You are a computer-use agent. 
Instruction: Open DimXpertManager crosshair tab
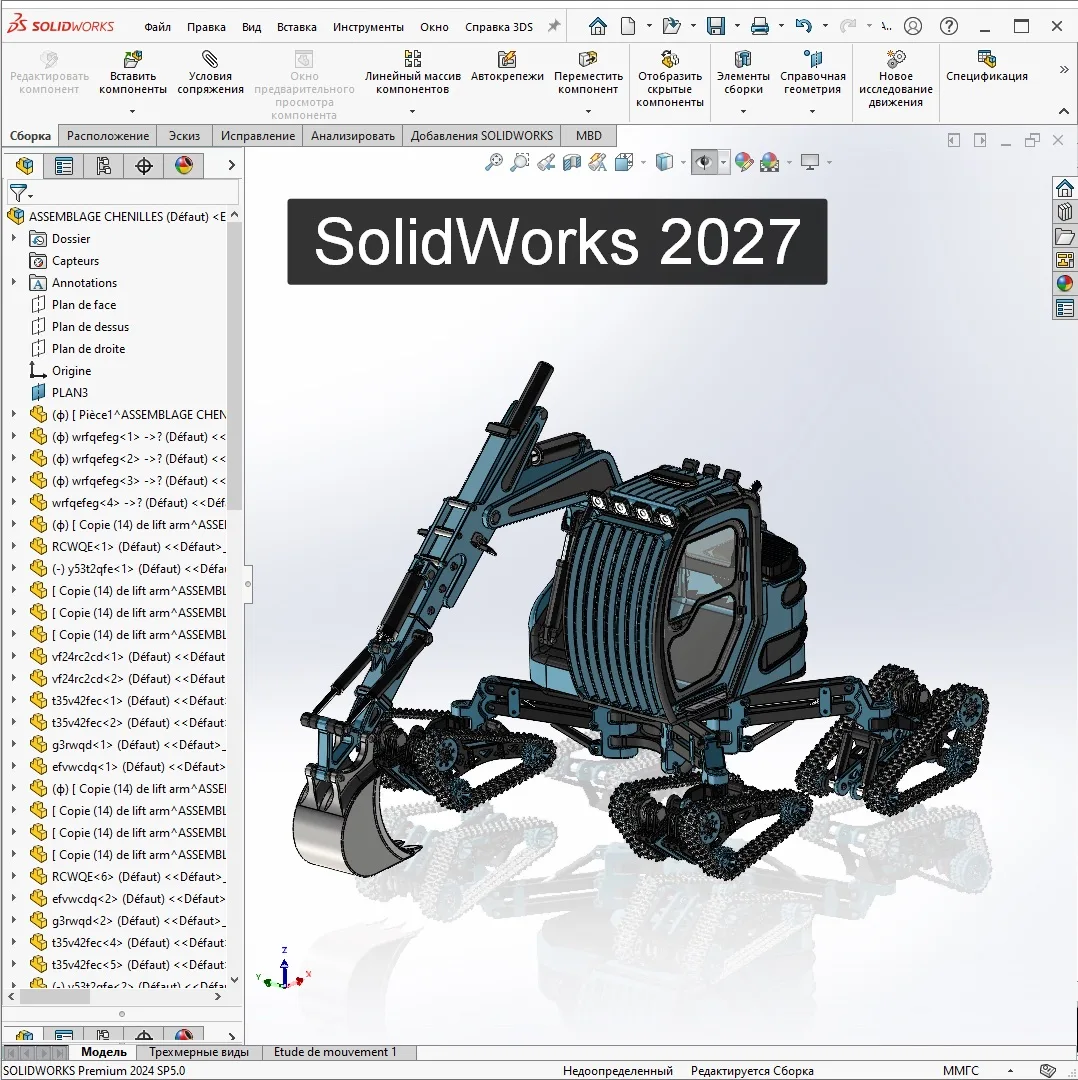coord(144,165)
